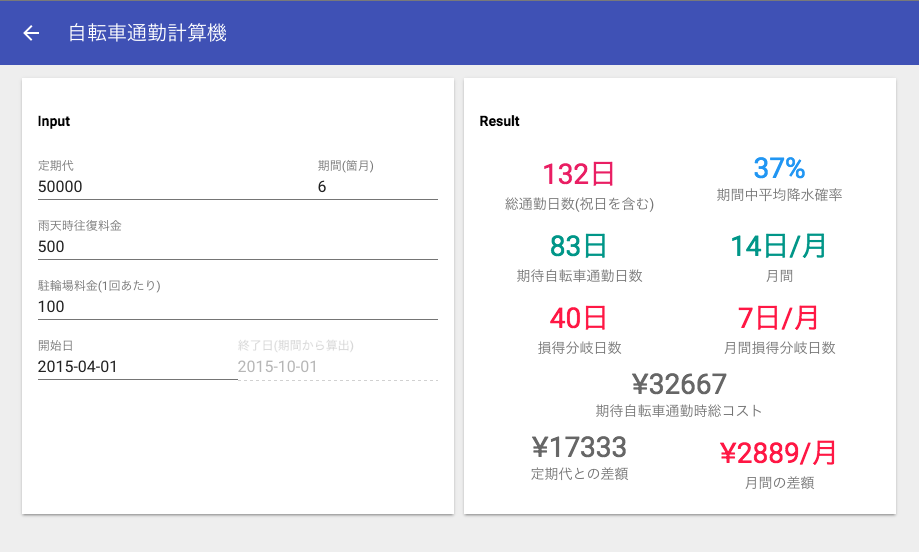
Task: Click the 終了日 calculated date field
Action: [x=337, y=367]
